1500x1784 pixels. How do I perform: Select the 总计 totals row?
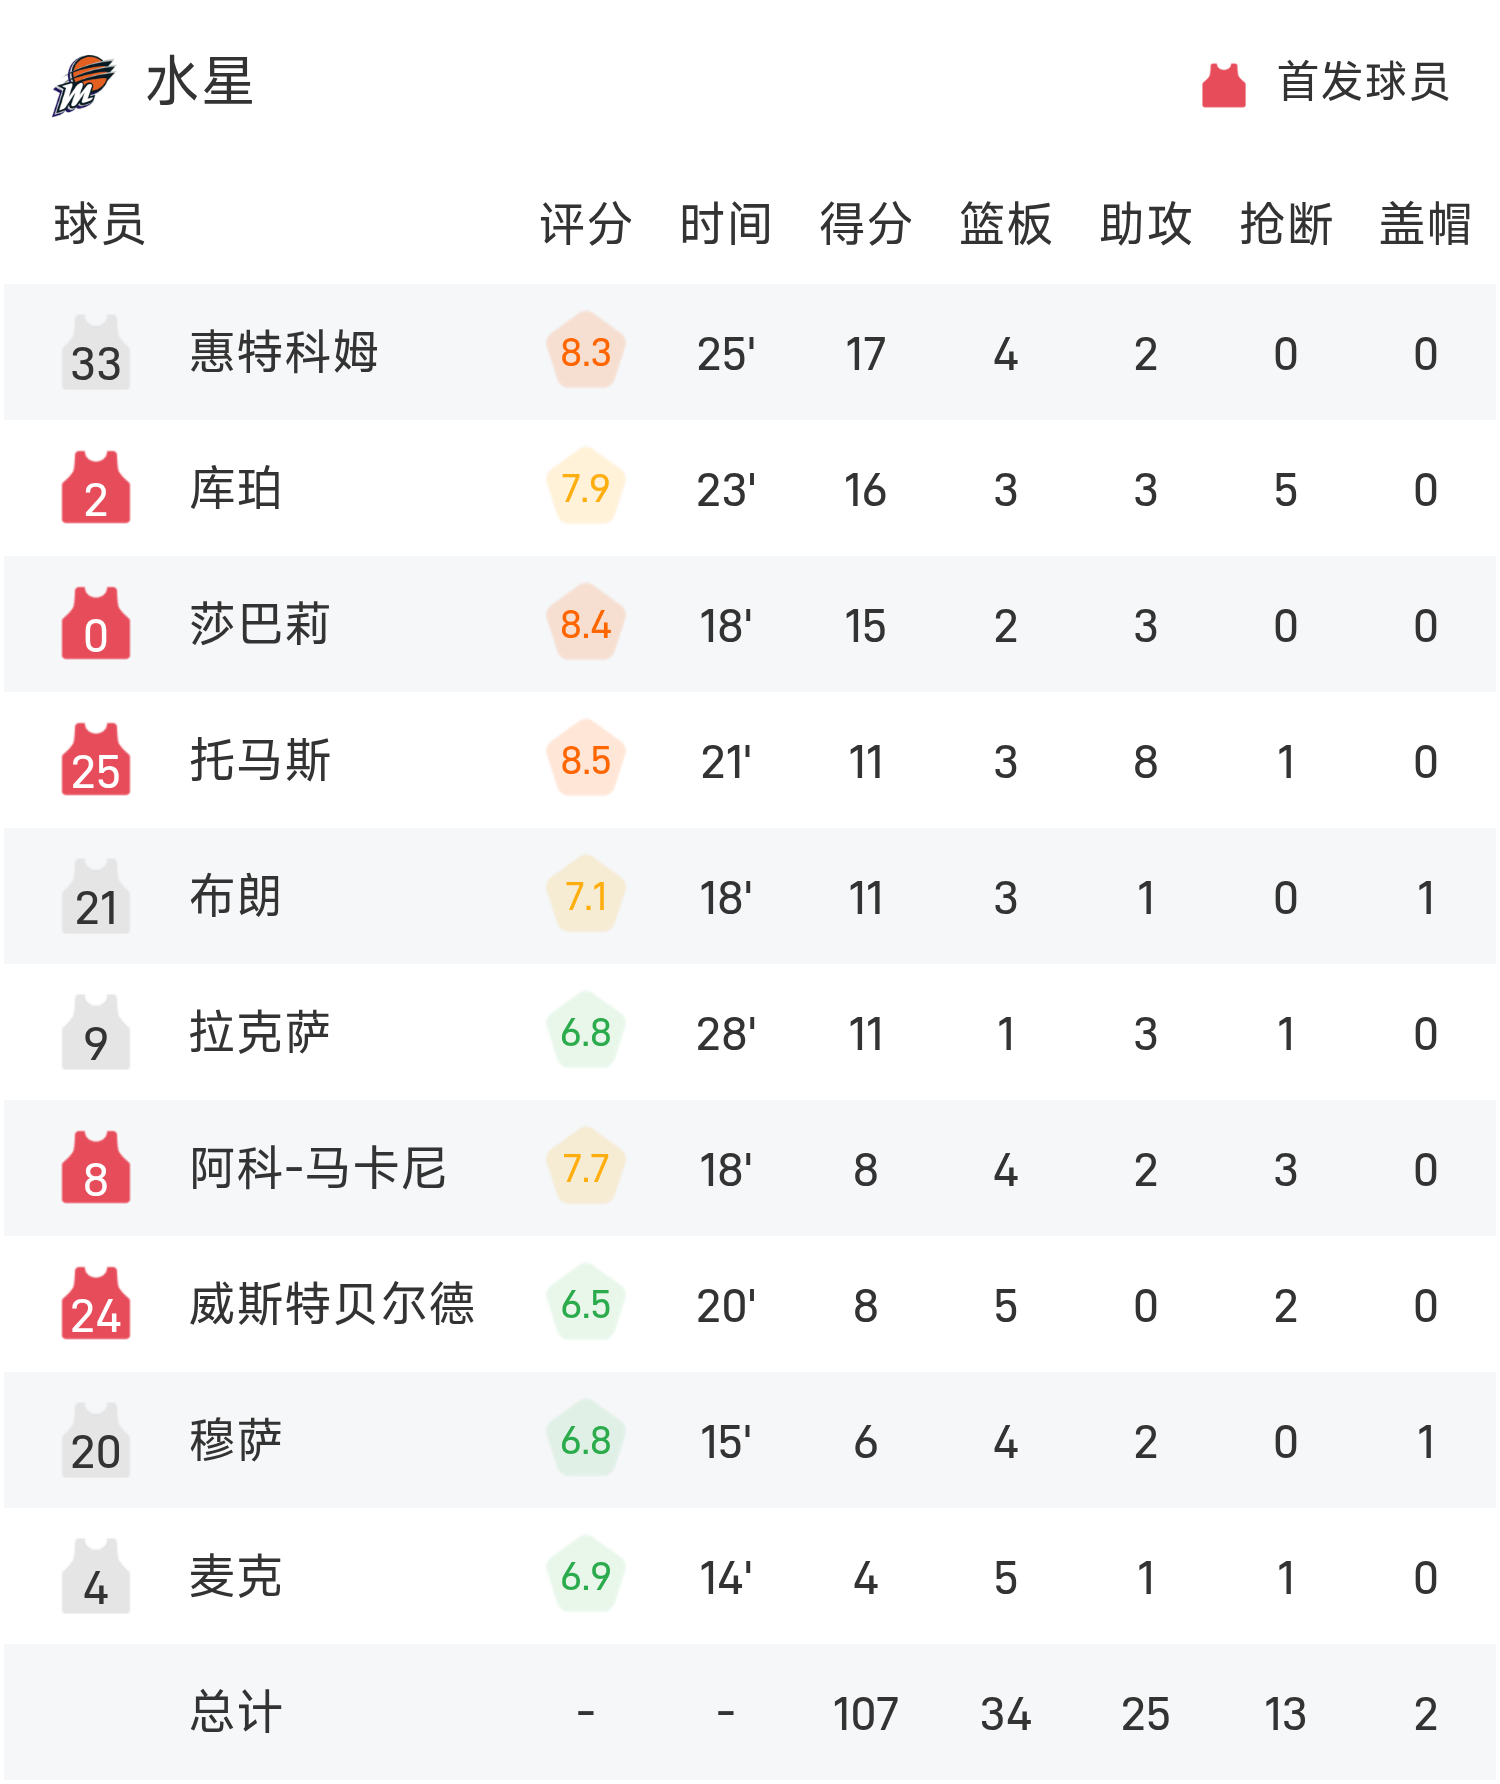point(750,1712)
